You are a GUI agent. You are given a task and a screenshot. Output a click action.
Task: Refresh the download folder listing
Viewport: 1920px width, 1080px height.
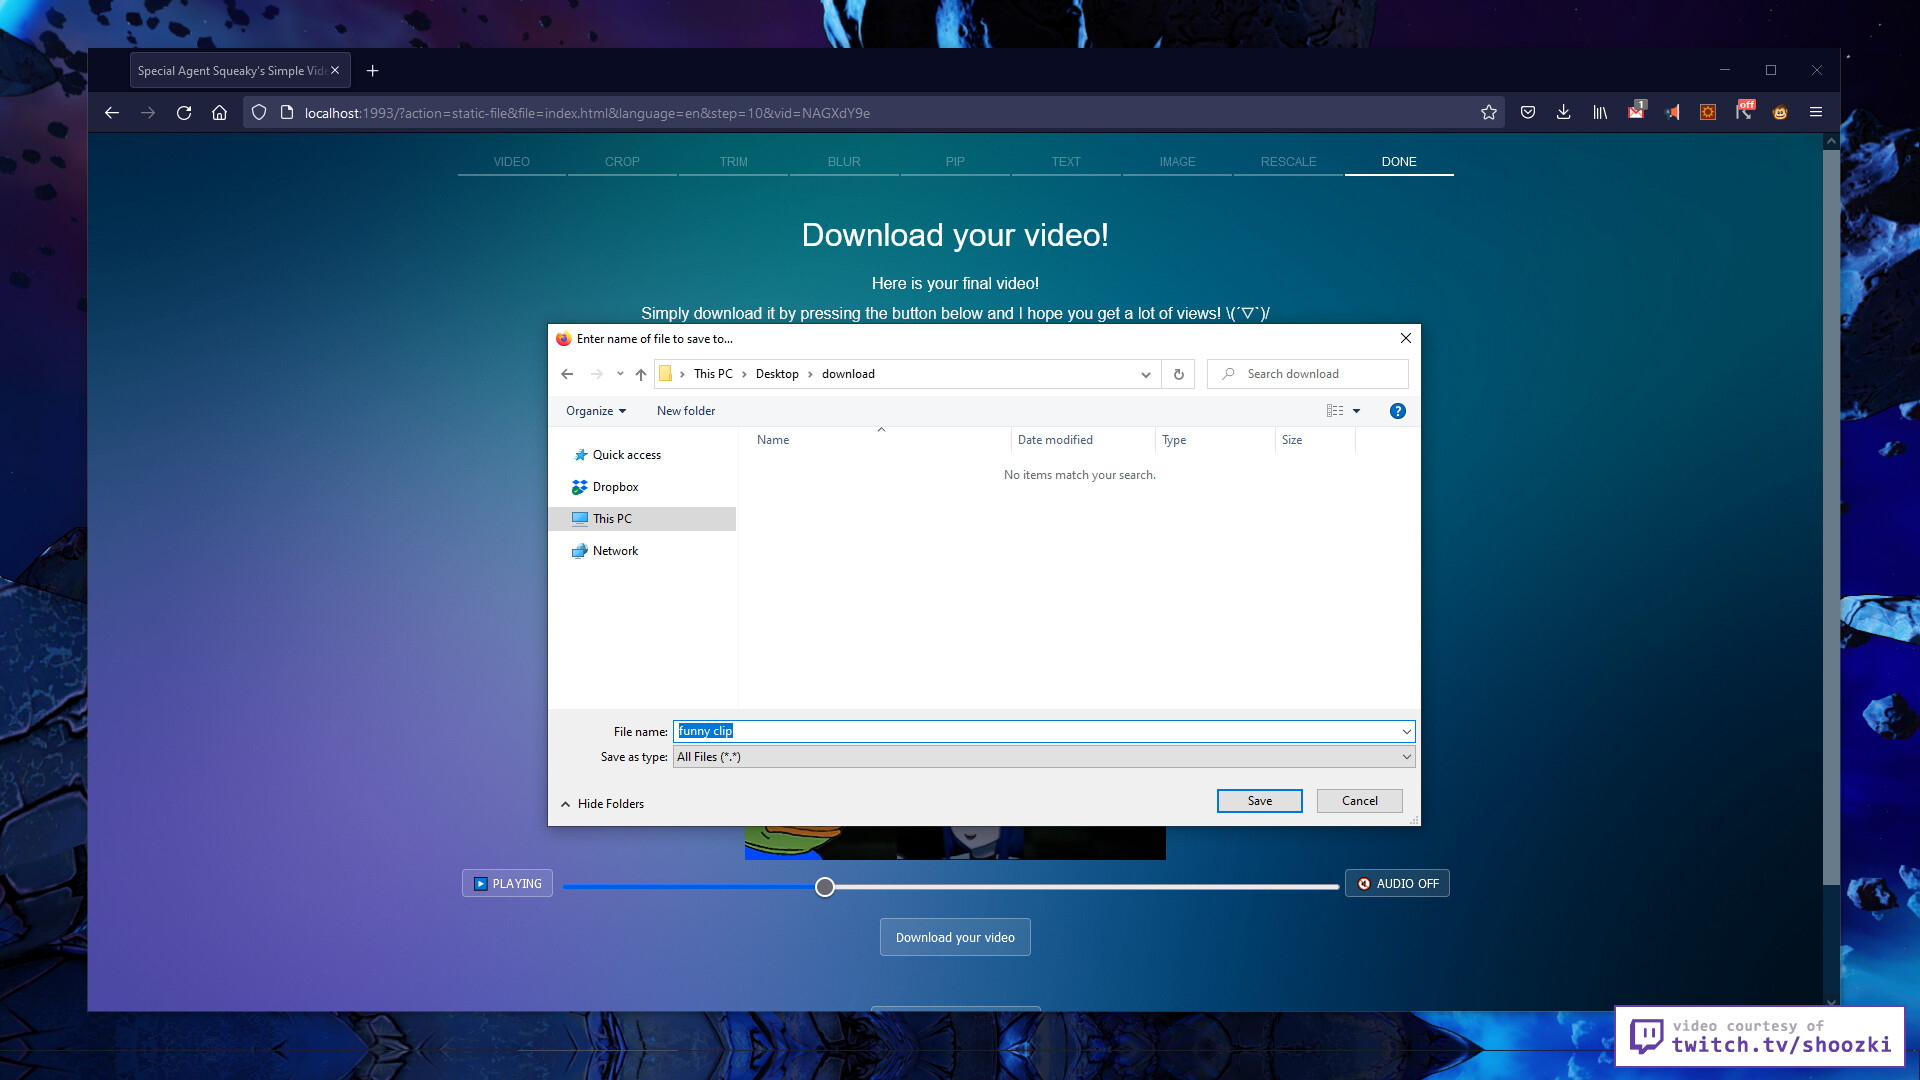[1179, 374]
